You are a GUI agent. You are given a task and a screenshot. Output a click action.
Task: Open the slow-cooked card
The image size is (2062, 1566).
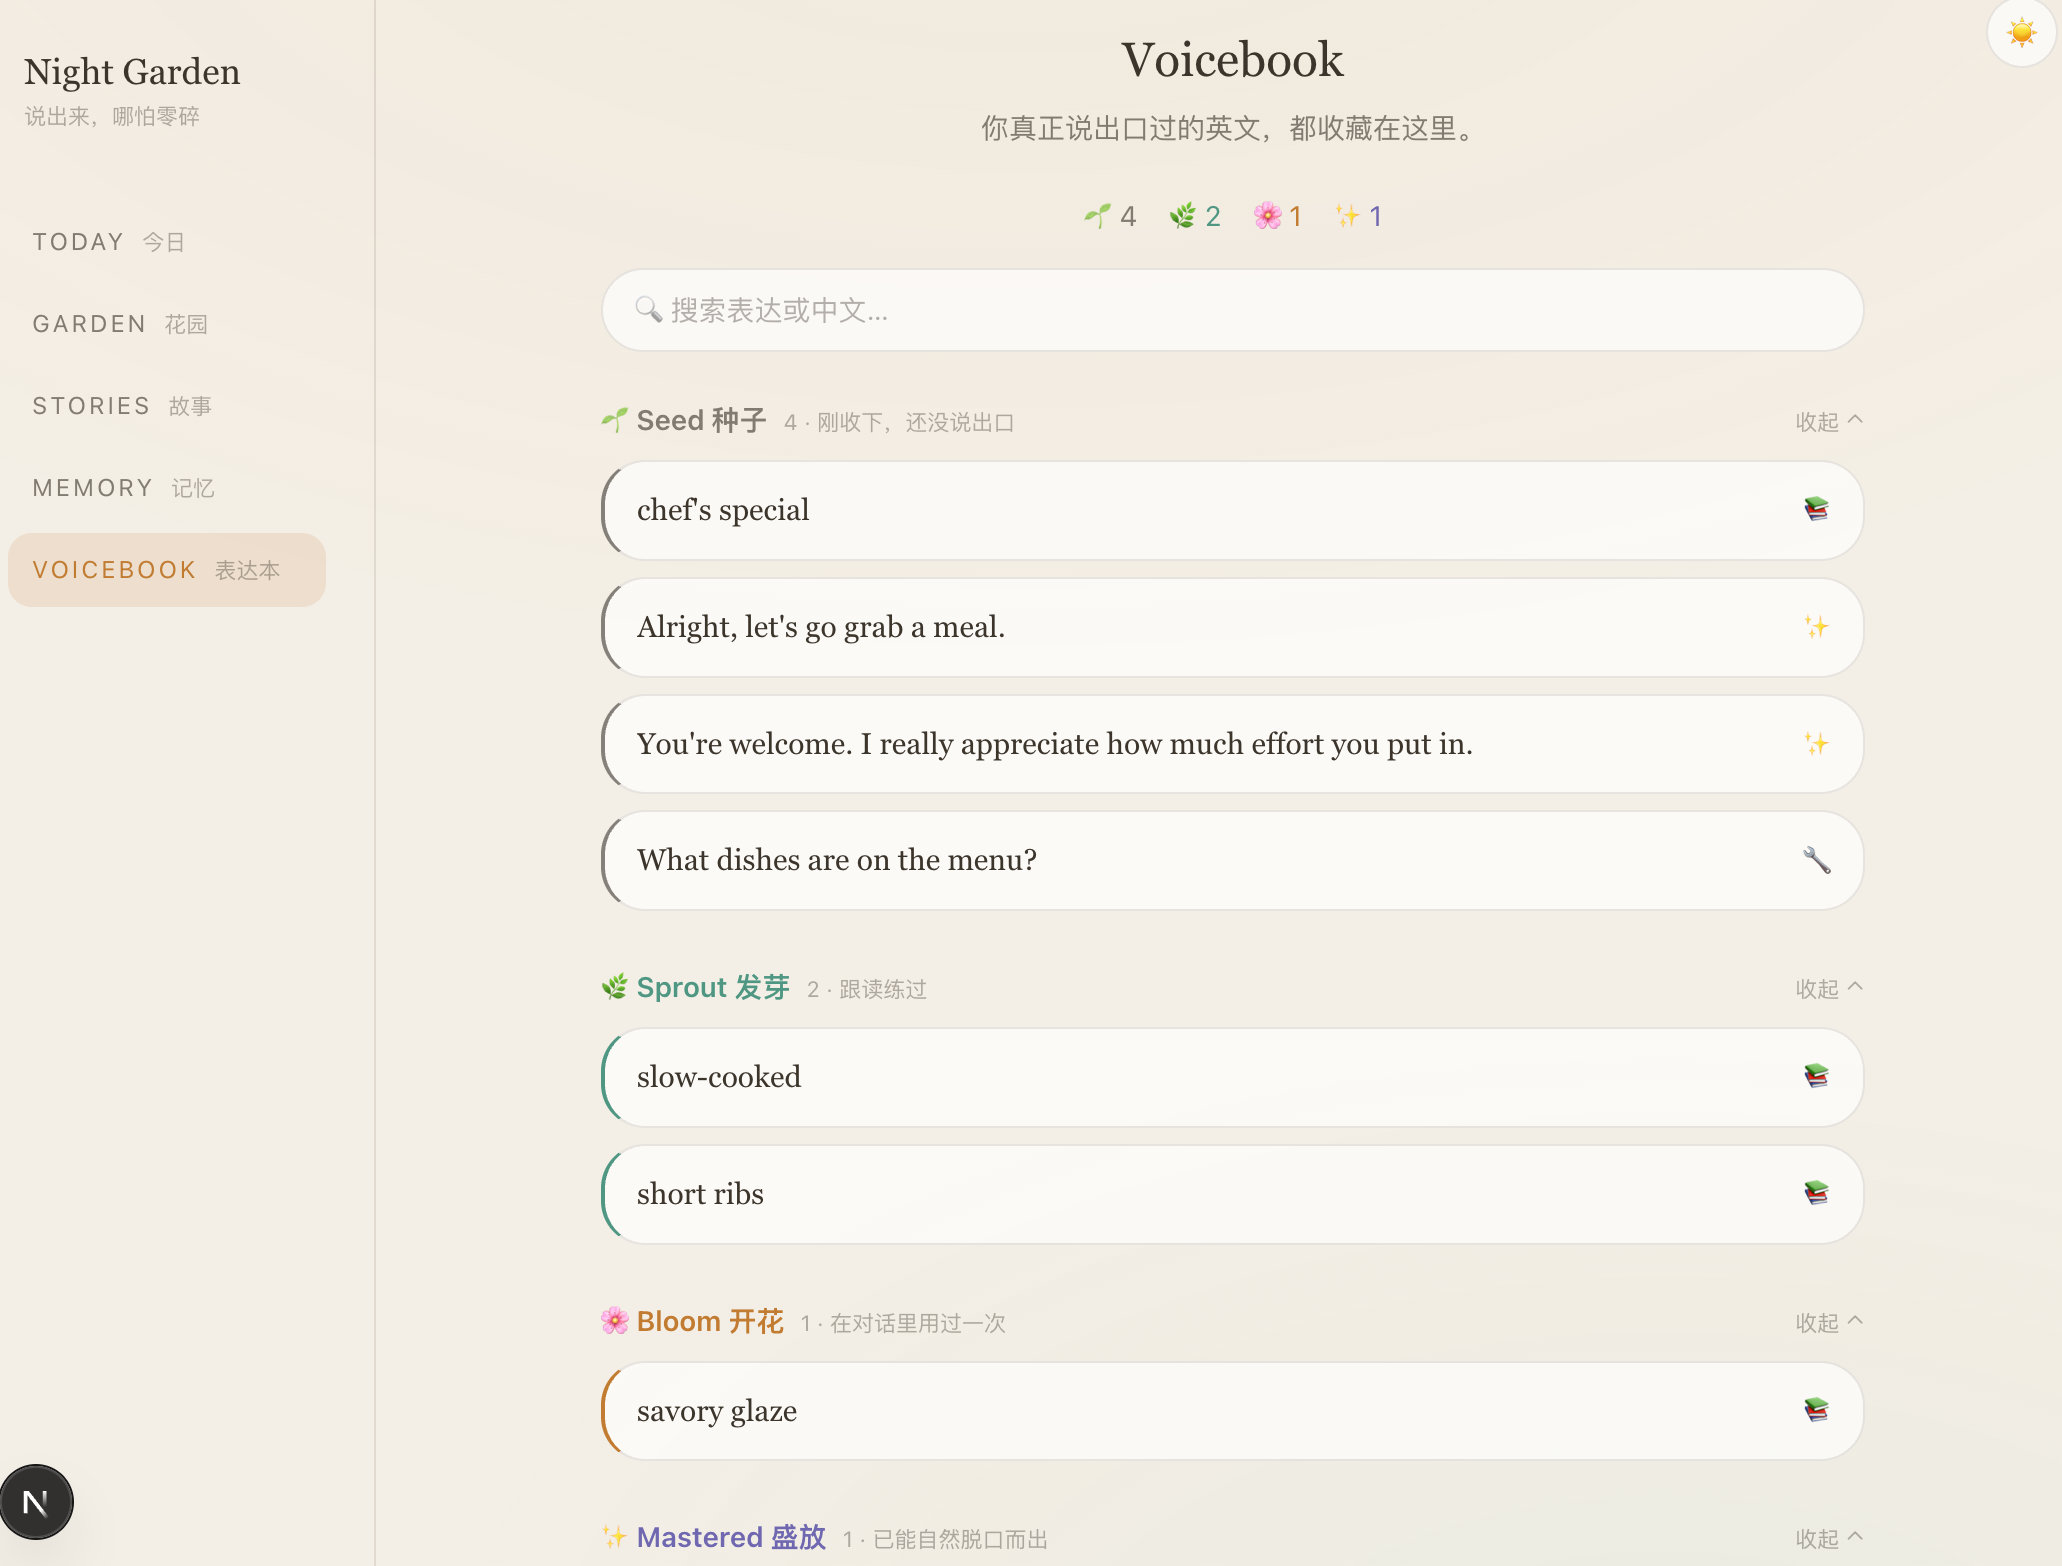coord(1232,1077)
